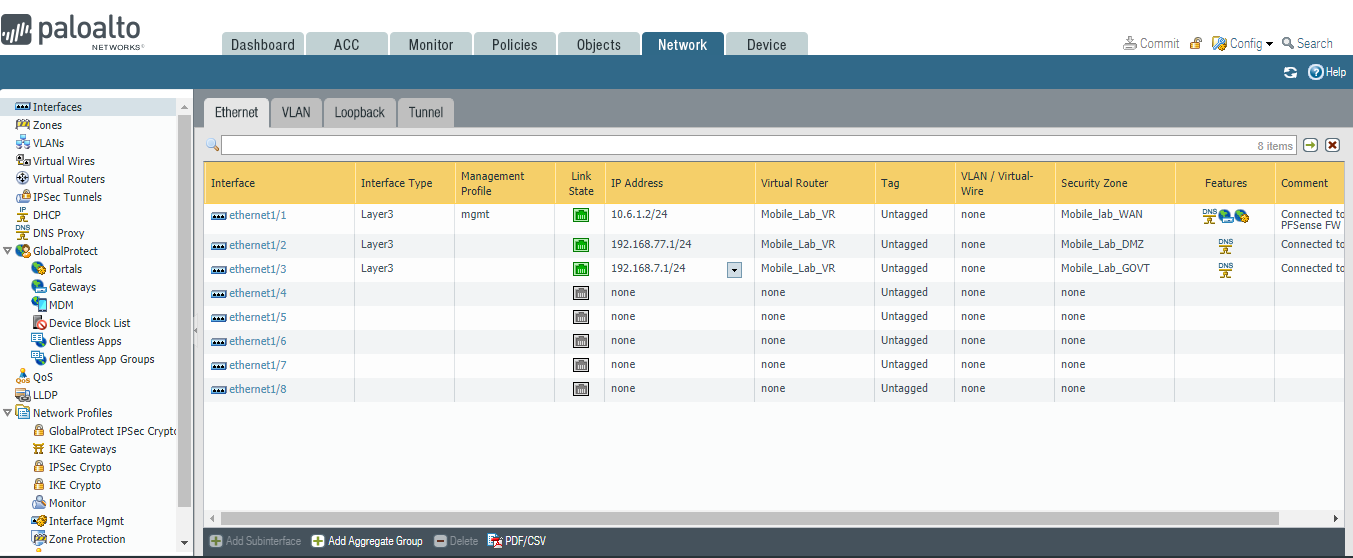The width and height of the screenshot is (1353, 558).
Task: Select the Tunnel sub-tab
Action: pyautogui.click(x=426, y=112)
